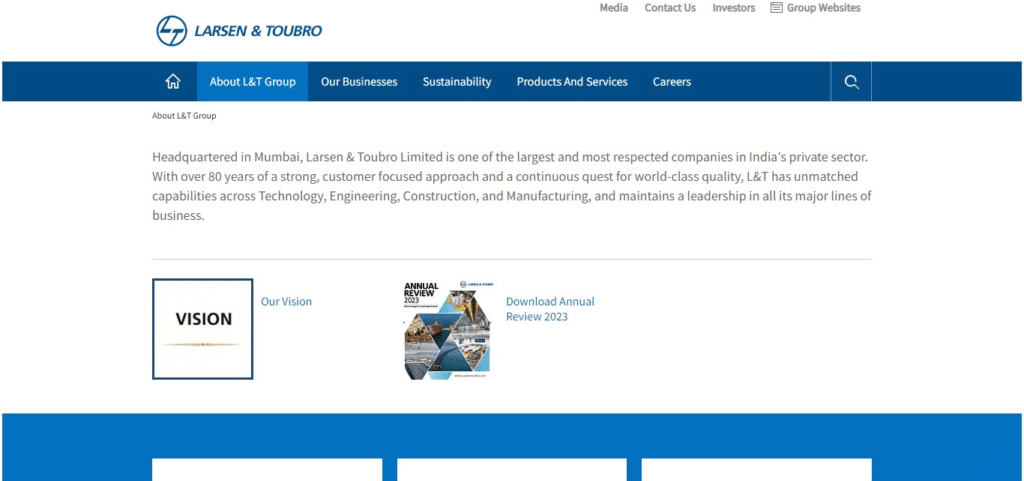Open the Contact Us page
The width and height of the screenshot is (1024, 481).
point(670,8)
